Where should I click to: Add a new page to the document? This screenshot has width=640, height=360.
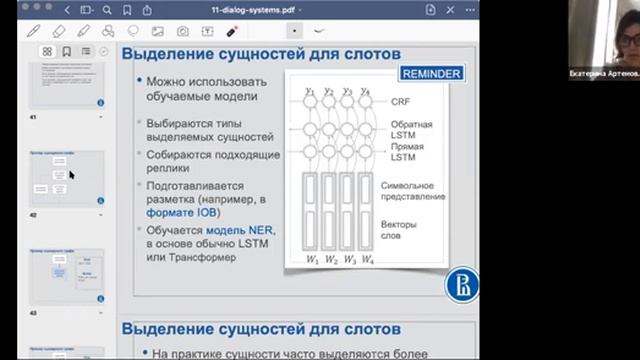pyautogui.click(x=430, y=9)
